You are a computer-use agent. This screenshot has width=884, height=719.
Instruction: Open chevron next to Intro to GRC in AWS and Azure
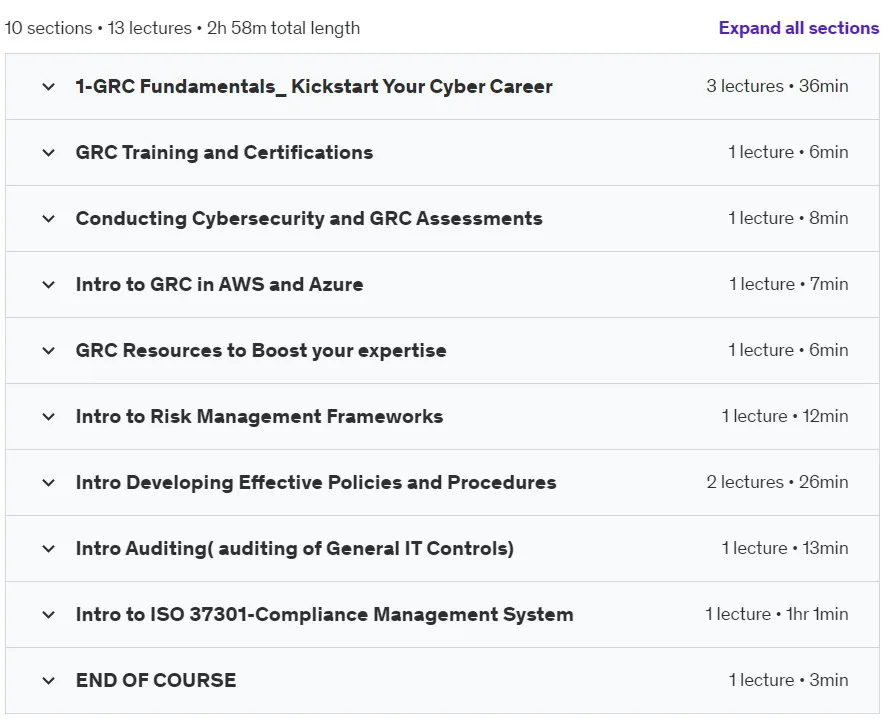[48, 285]
